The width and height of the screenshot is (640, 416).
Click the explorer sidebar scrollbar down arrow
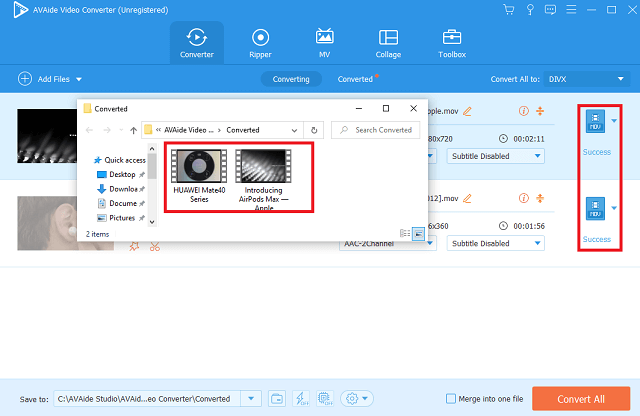tap(152, 222)
